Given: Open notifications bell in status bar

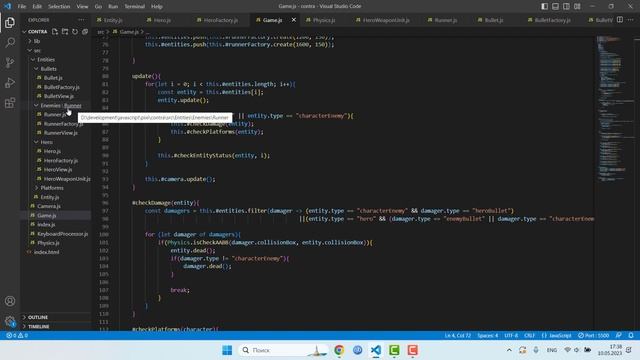Looking at the screenshot, I should click(631, 335).
